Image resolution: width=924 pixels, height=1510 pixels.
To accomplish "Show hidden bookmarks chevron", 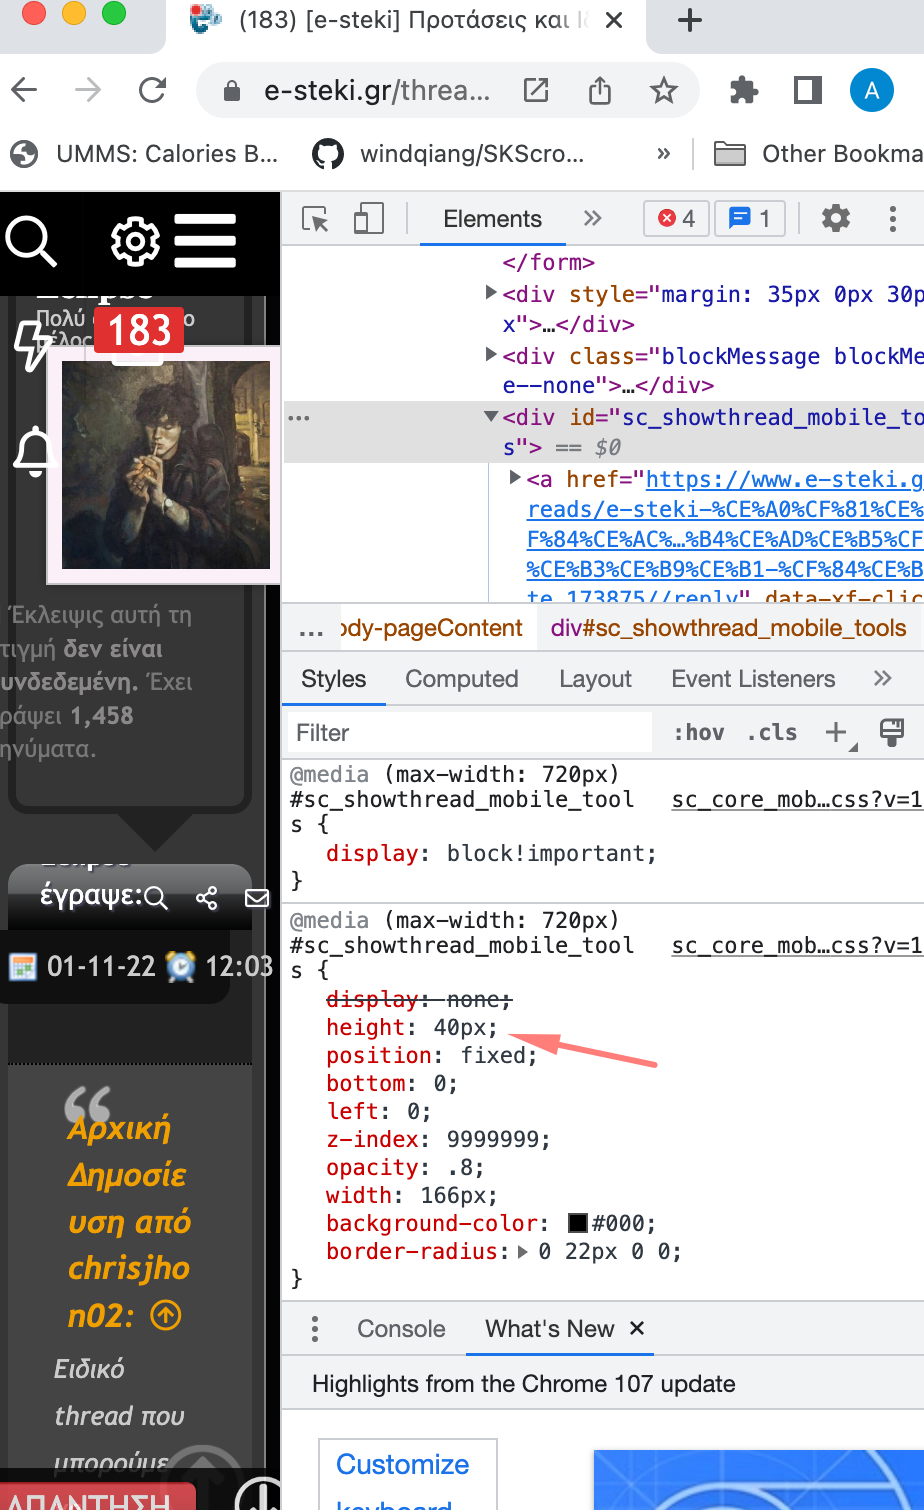I will (664, 154).
